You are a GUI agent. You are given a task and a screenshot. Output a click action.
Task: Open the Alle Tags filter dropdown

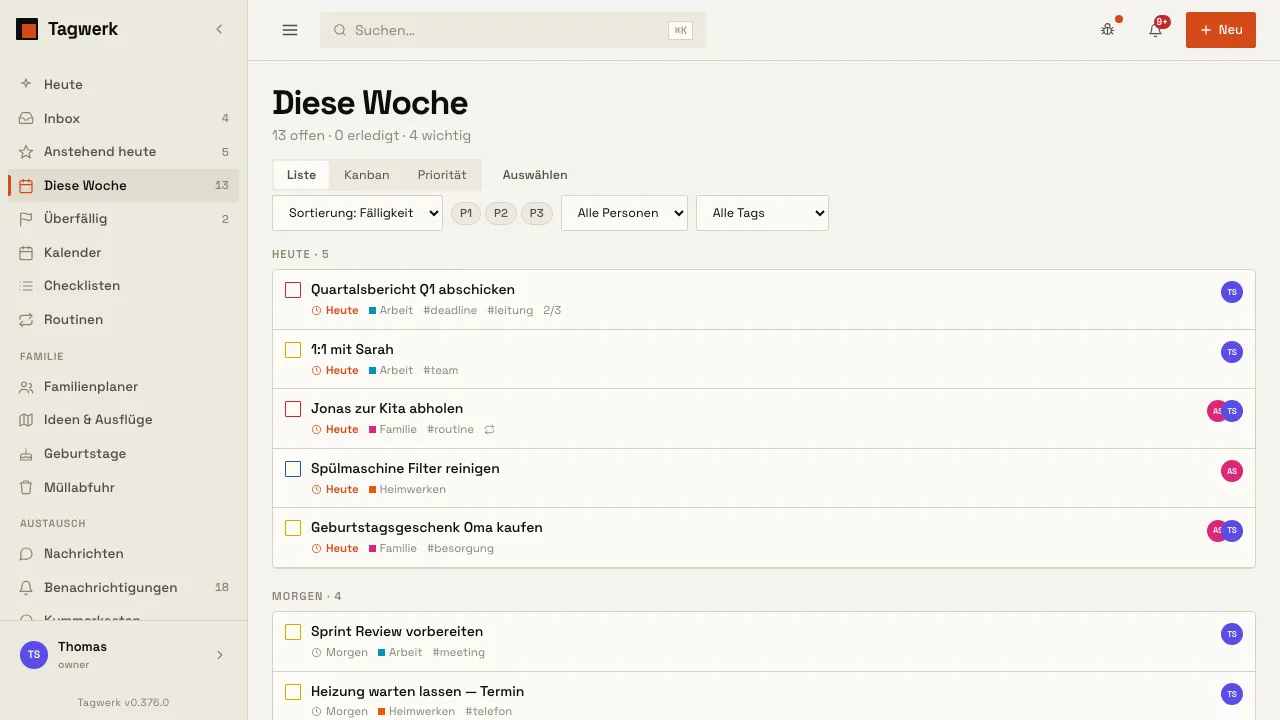(x=762, y=213)
